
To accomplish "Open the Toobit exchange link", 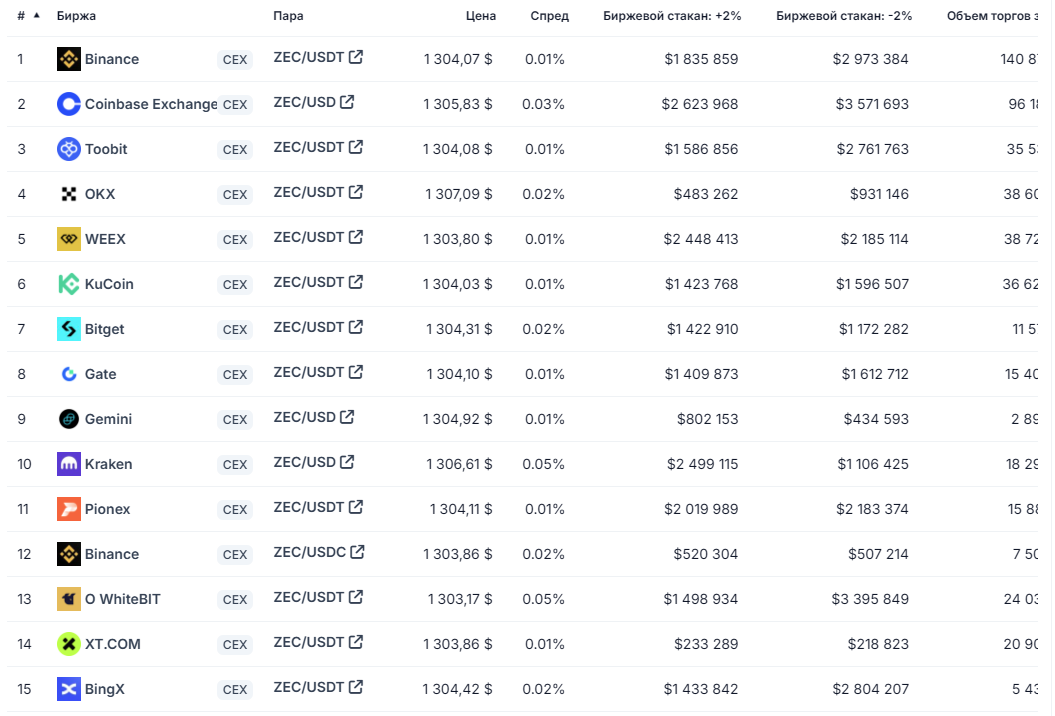I will 106,149.
